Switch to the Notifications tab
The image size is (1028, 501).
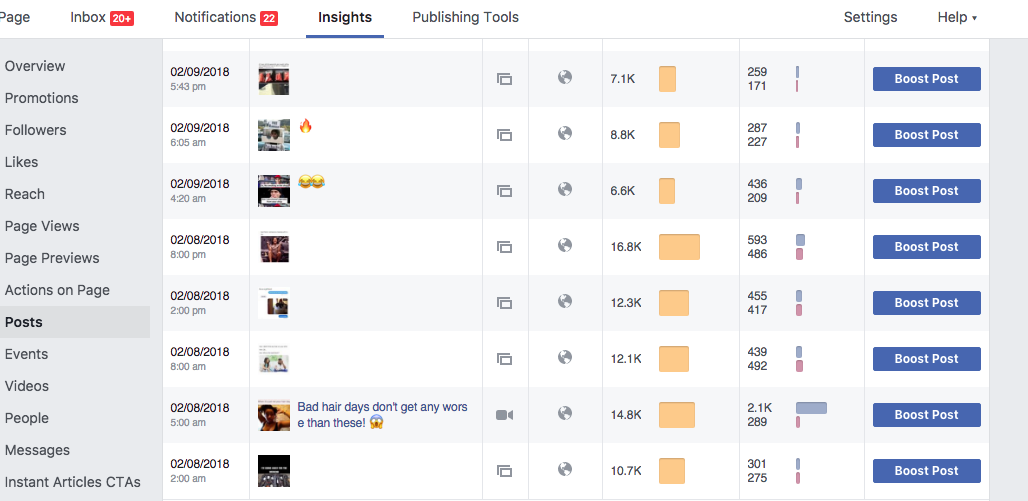(x=225, y=17)
